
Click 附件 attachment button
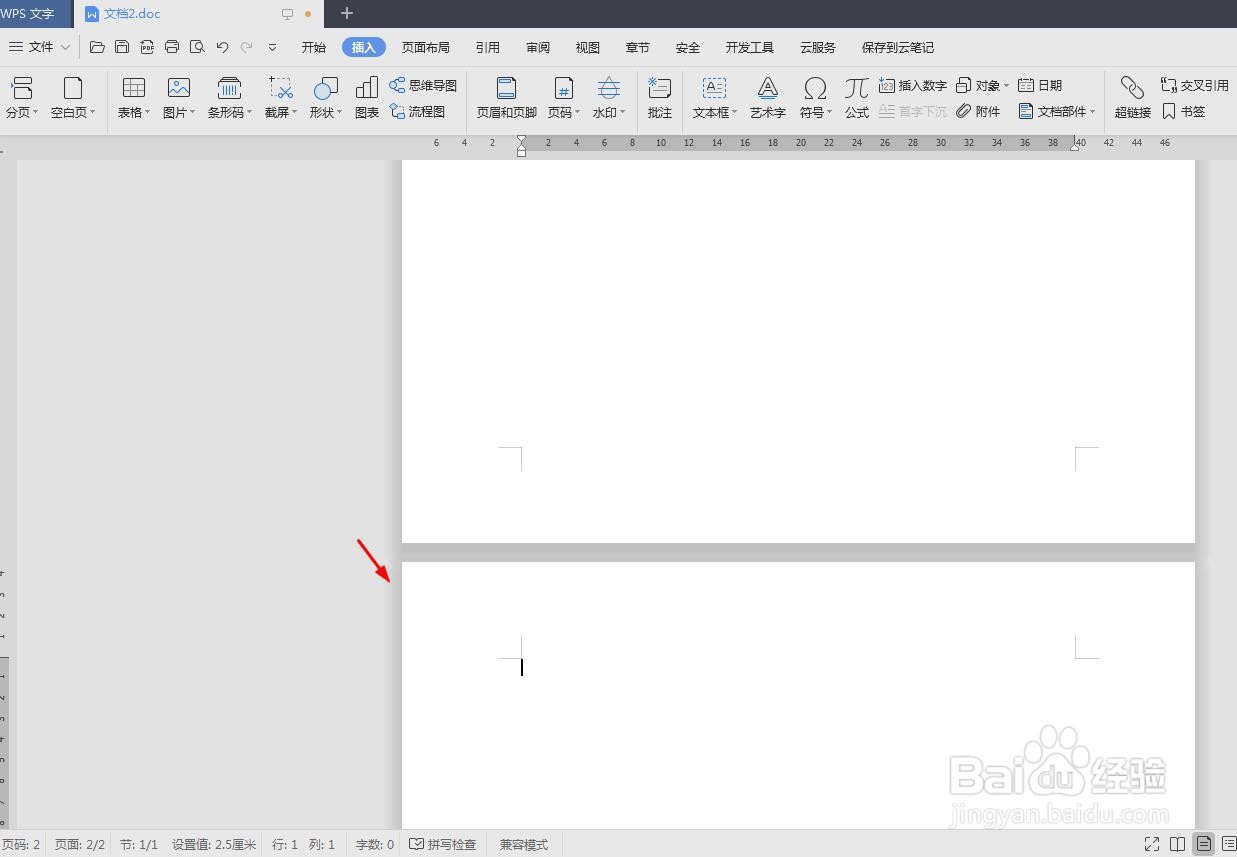(x=978, y=111)
